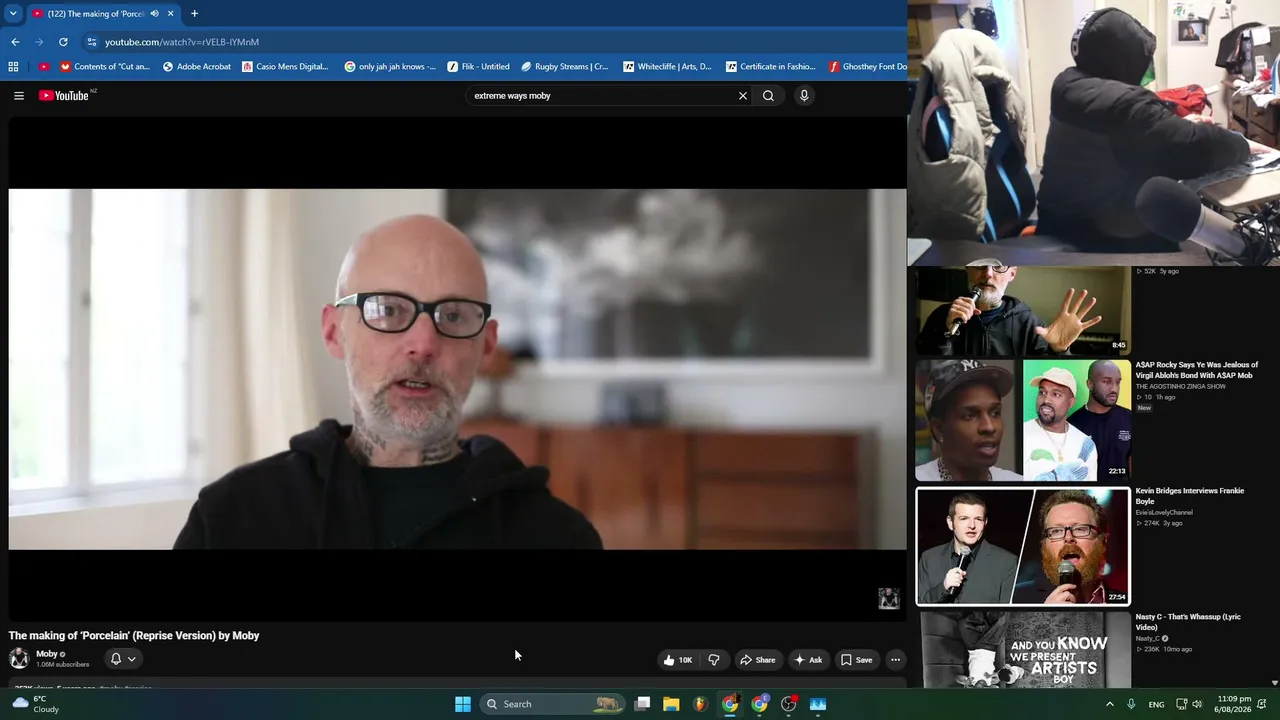
Task: Reload the current YouTube page
Action: pos(63,42)
